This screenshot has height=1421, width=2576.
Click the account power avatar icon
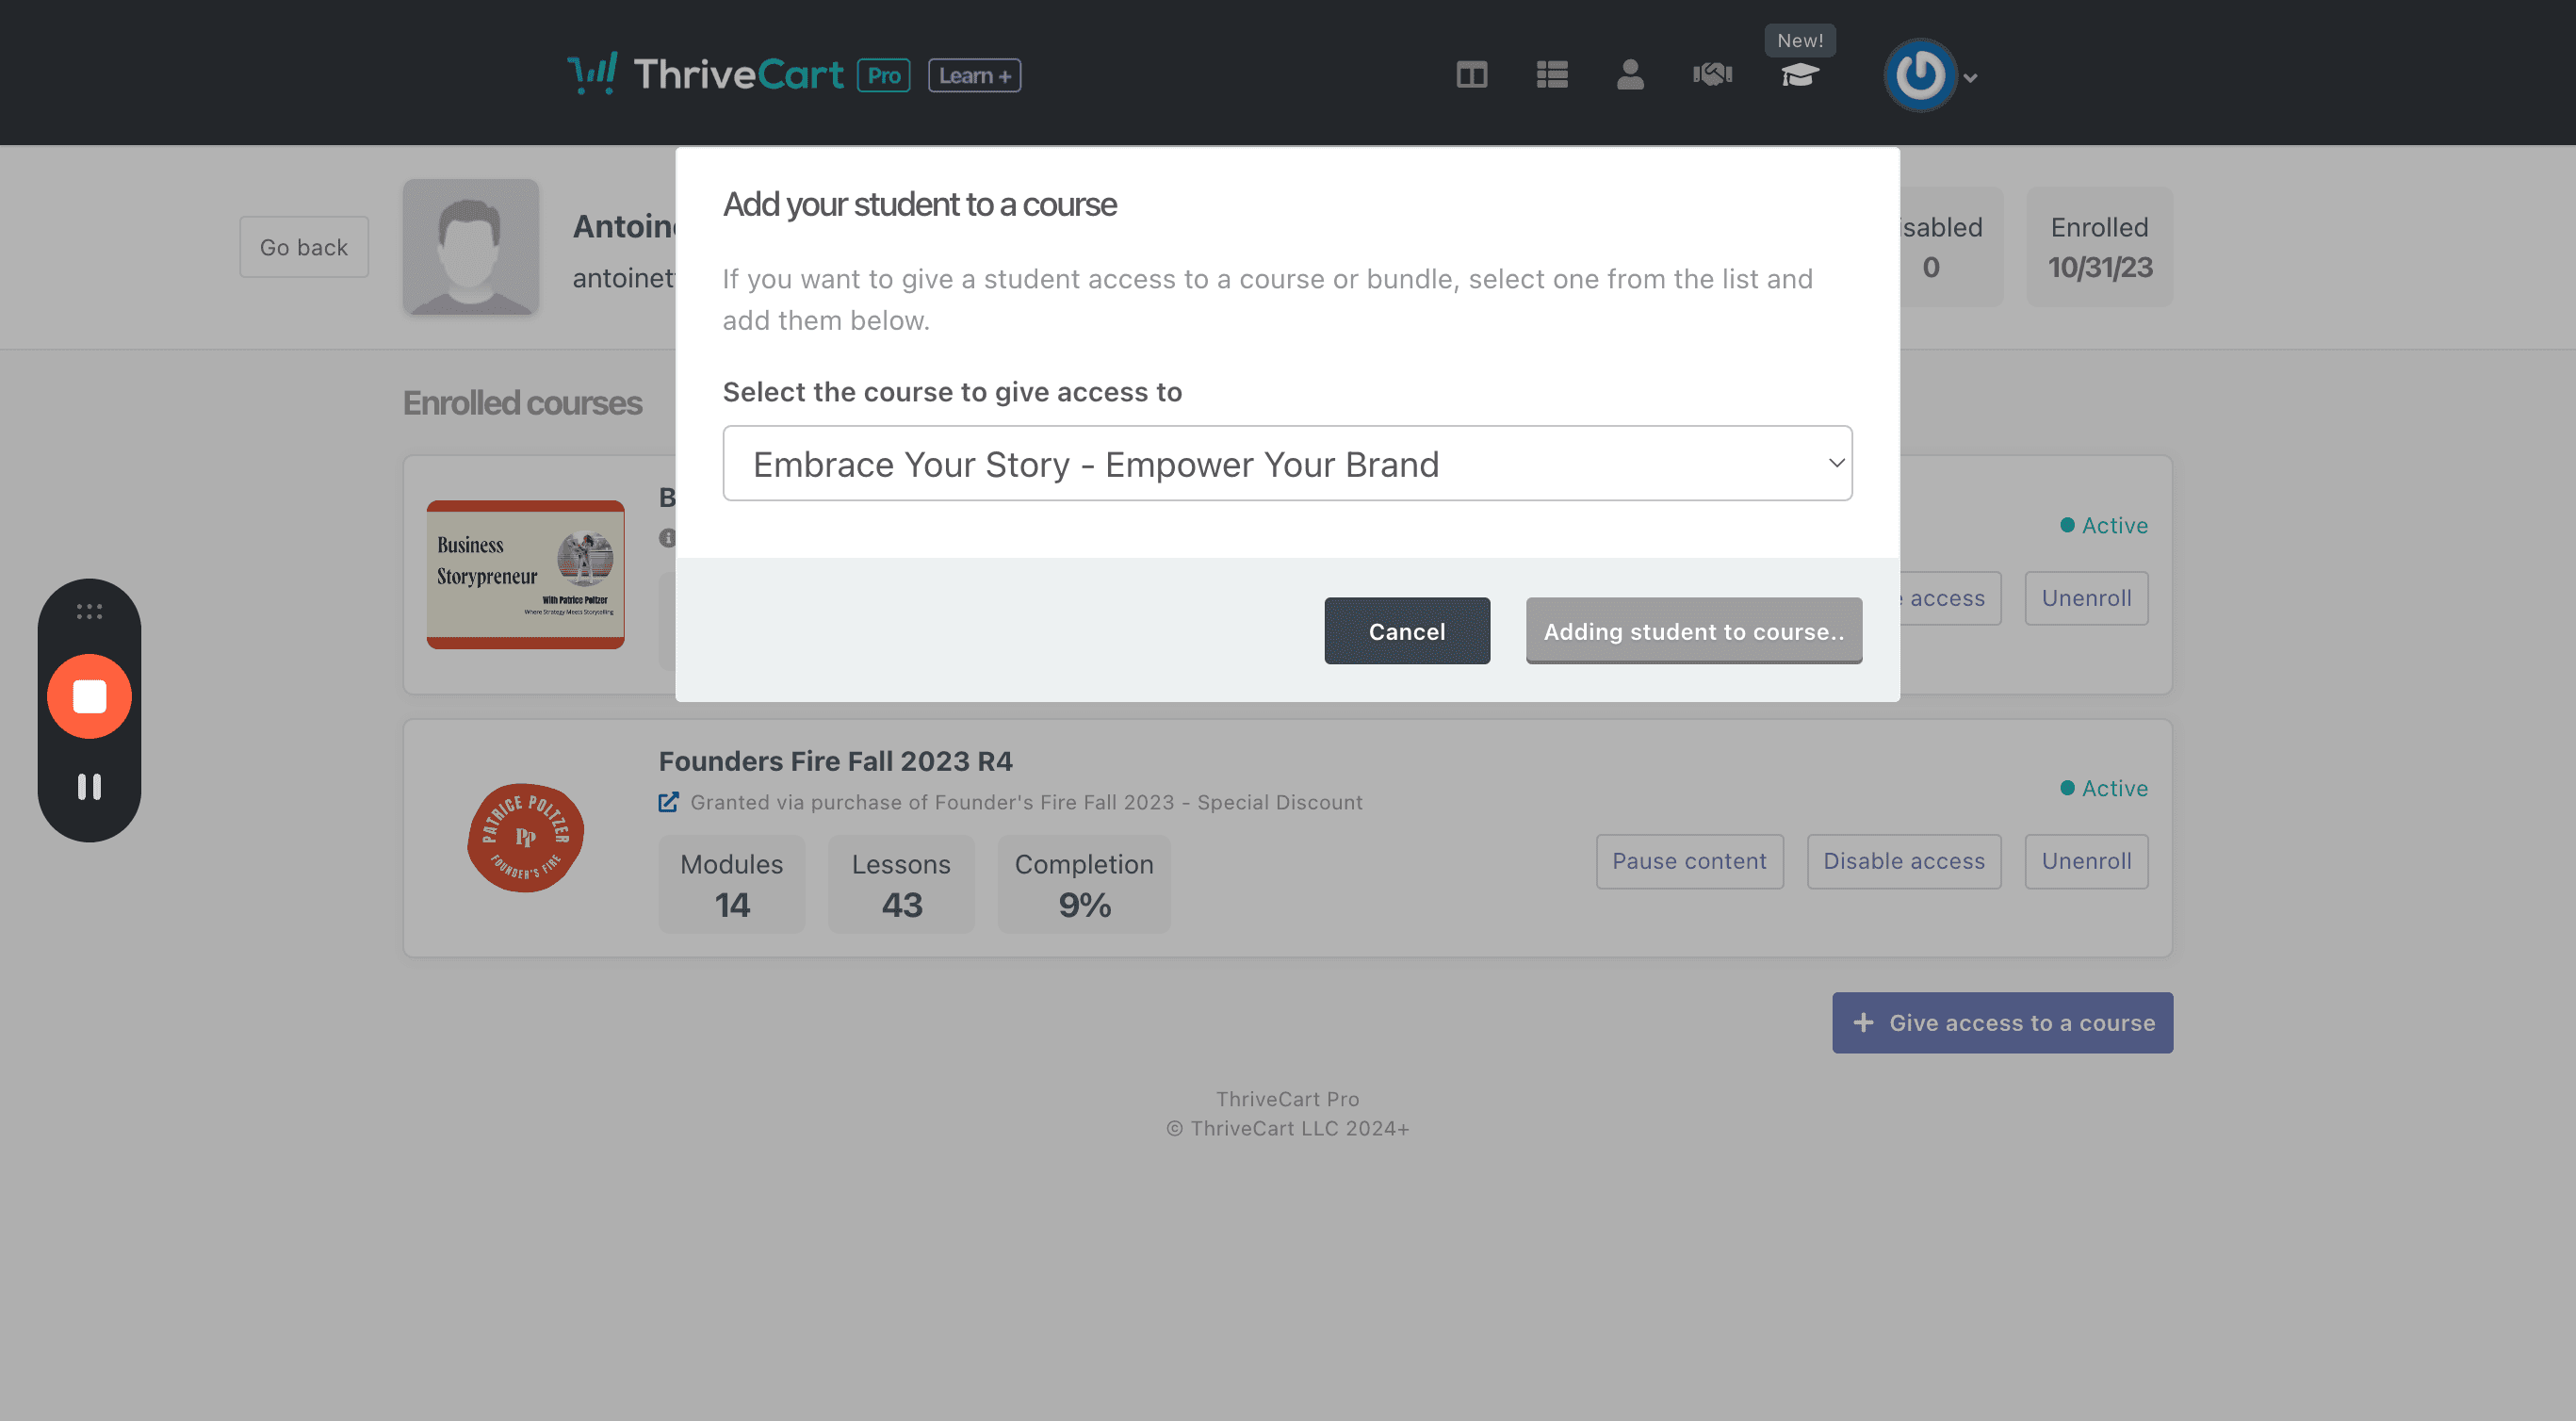point(1919,75)
